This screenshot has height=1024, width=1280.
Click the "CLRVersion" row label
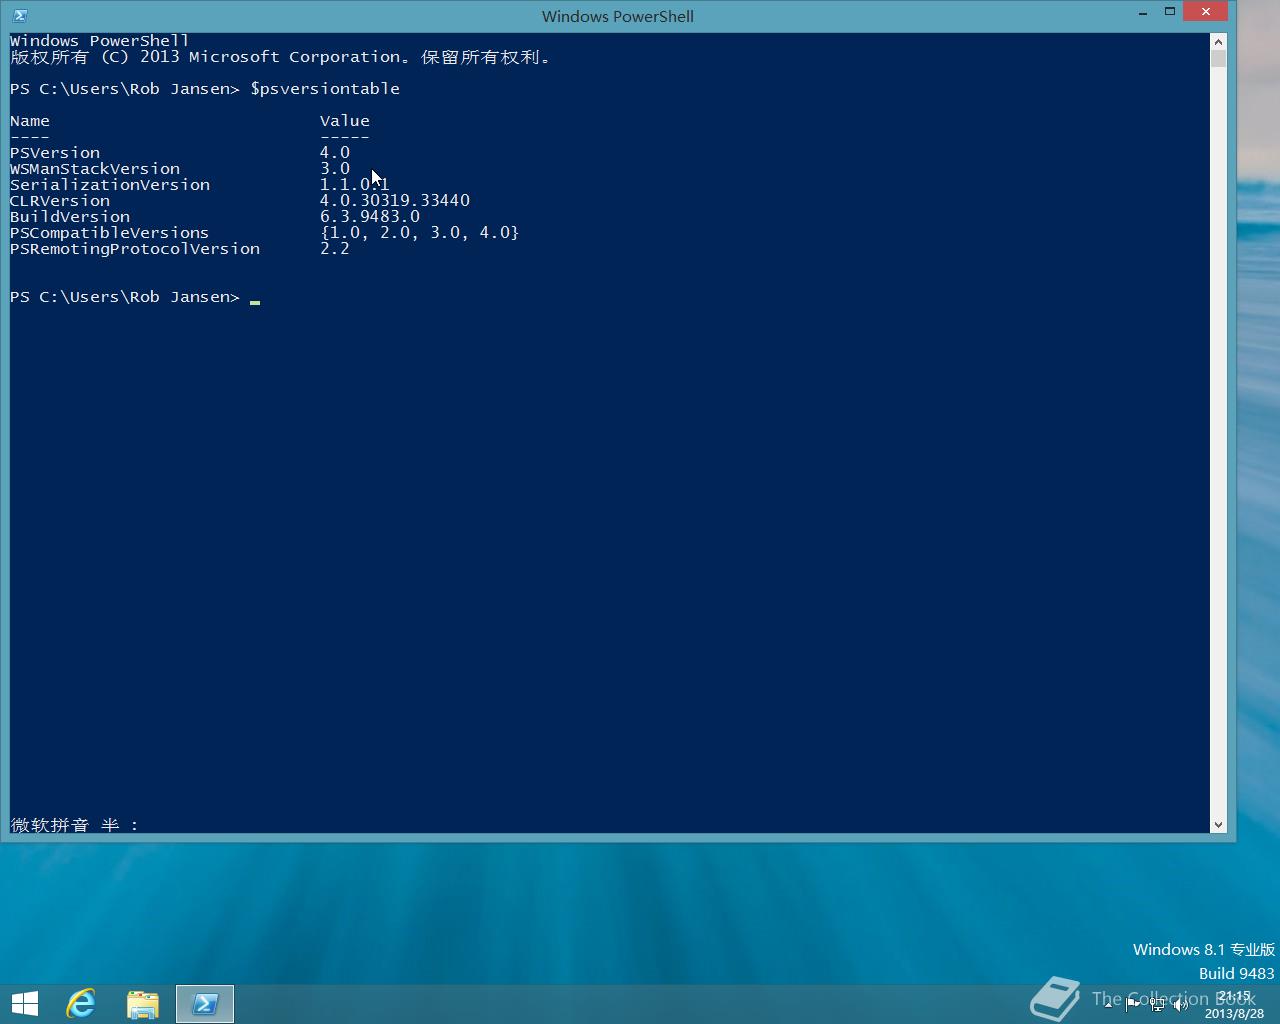click(x=60, y=201)
